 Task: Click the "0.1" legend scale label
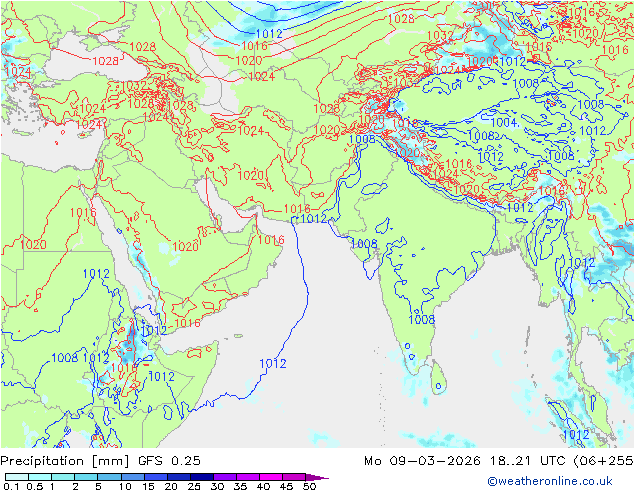pyautogui.click(x=11, y=486)
